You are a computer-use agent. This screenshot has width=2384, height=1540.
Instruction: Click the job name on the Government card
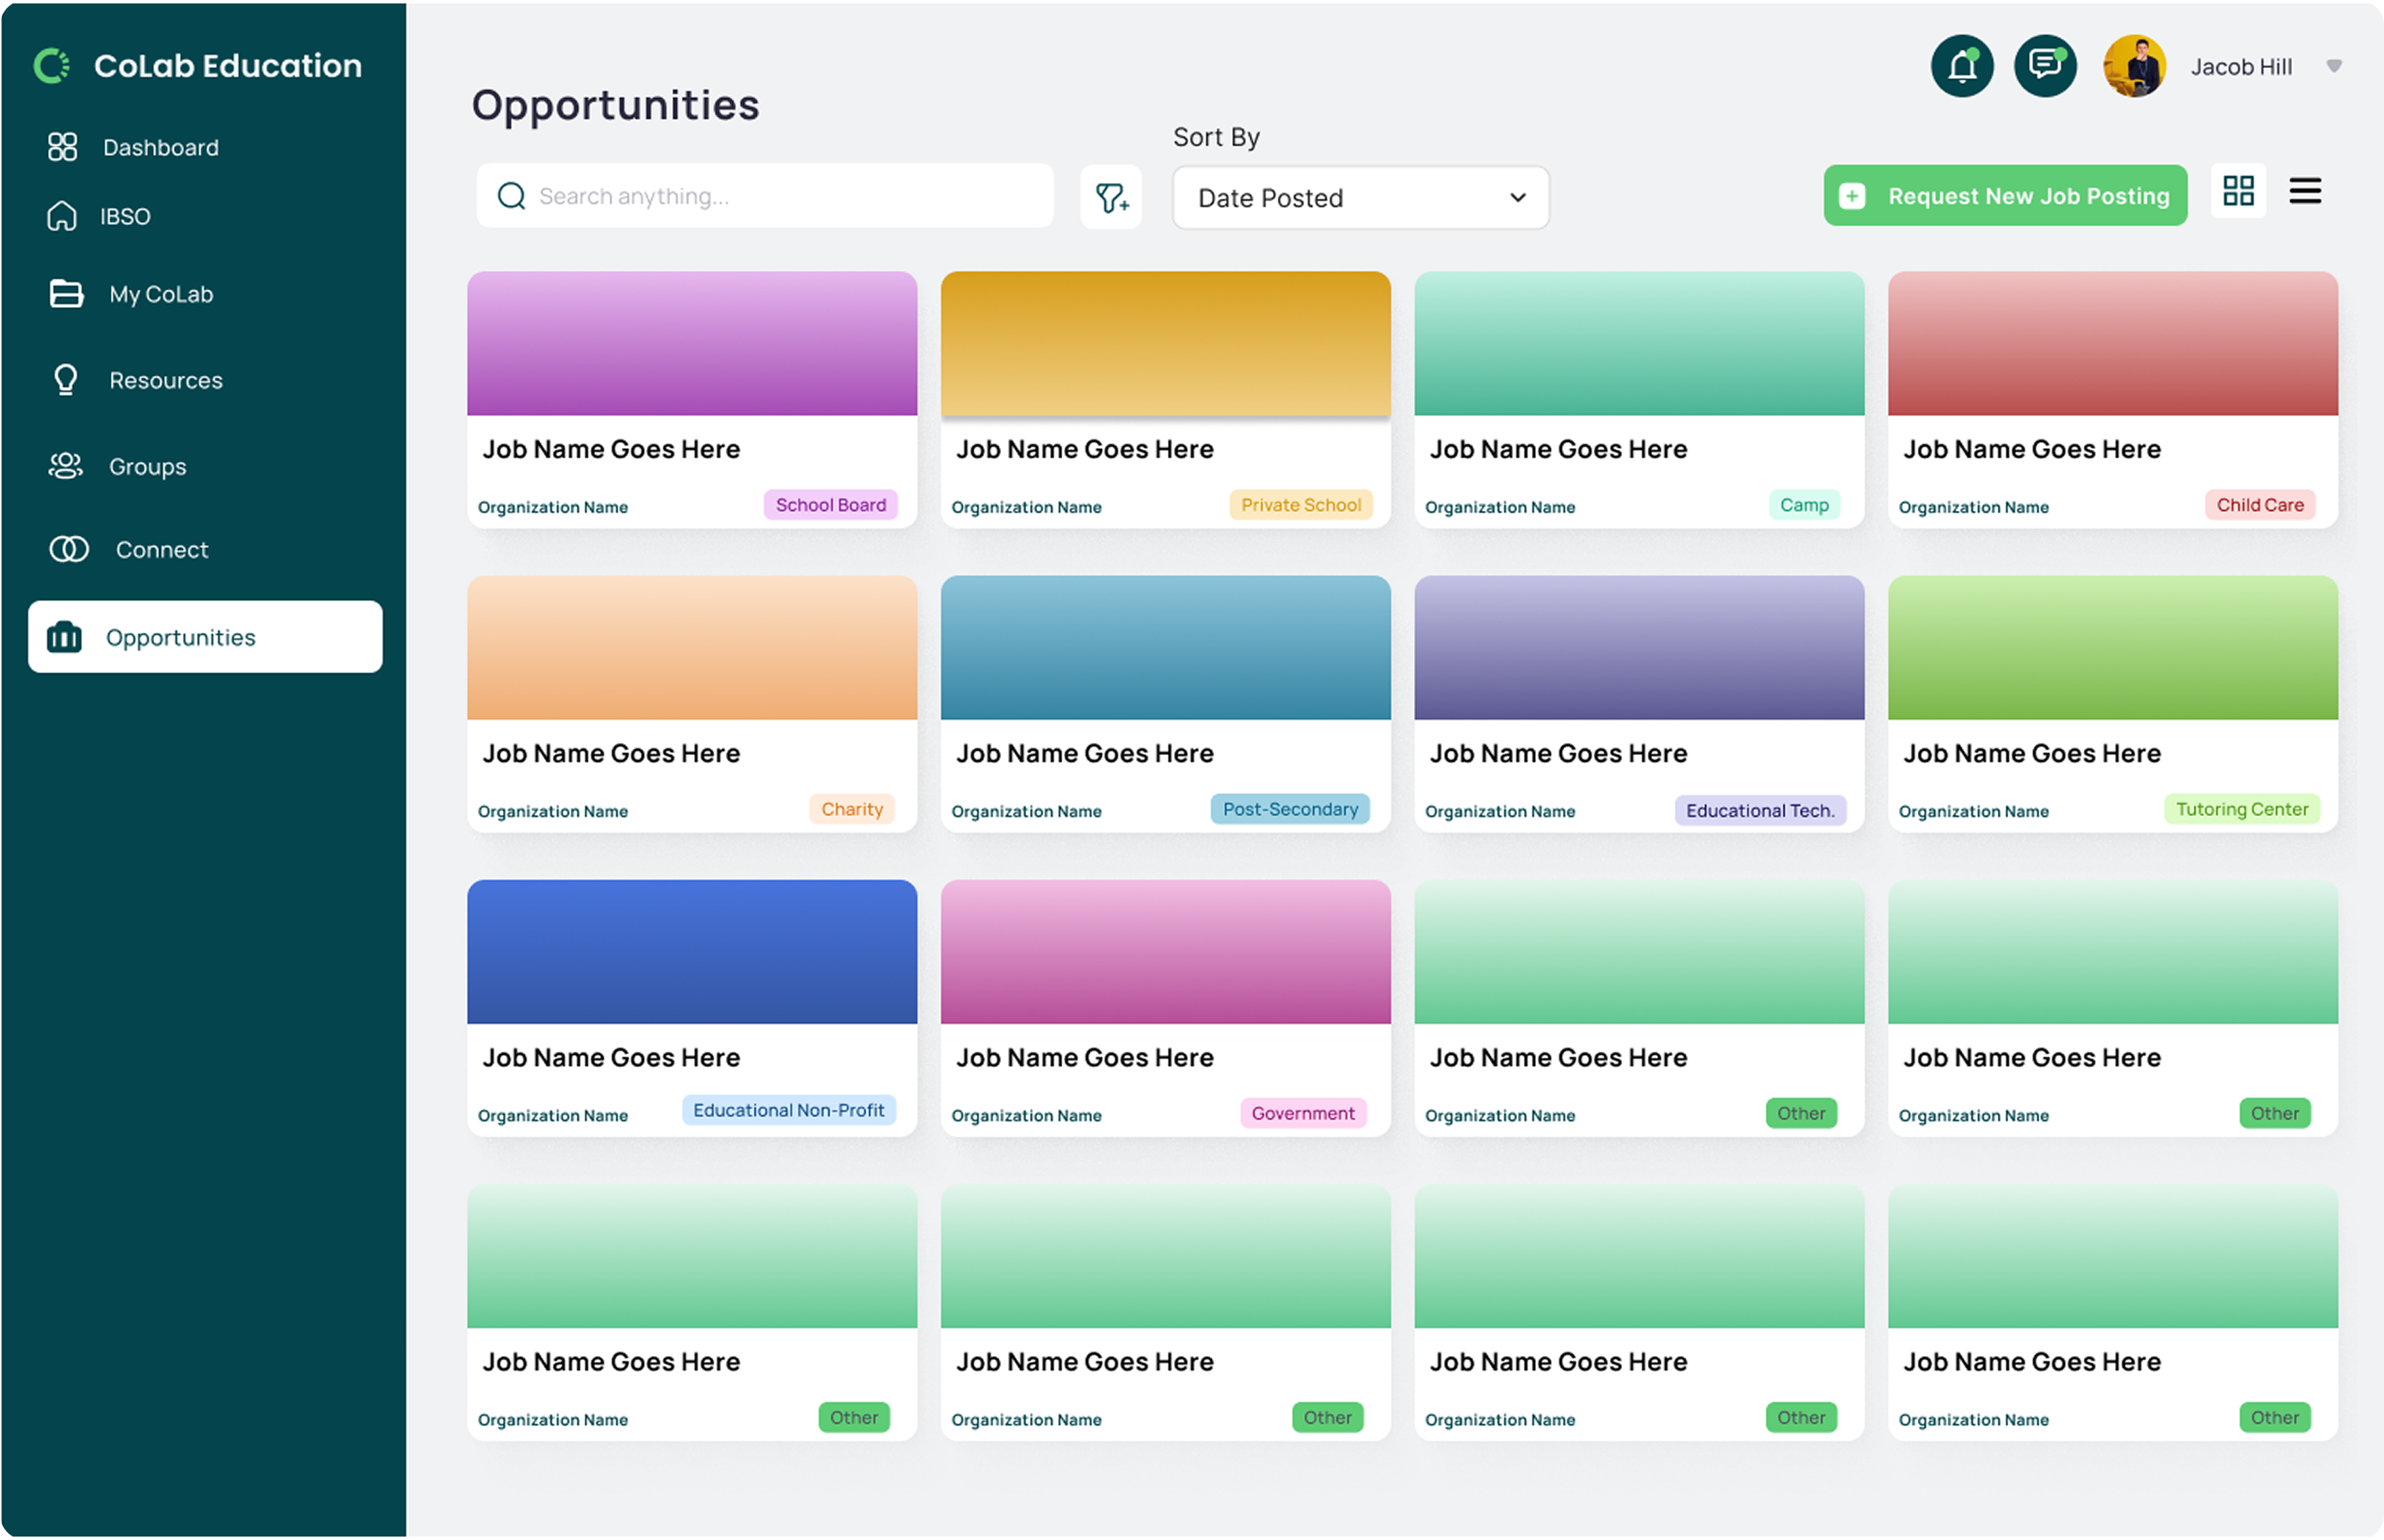(1084, 1057)
